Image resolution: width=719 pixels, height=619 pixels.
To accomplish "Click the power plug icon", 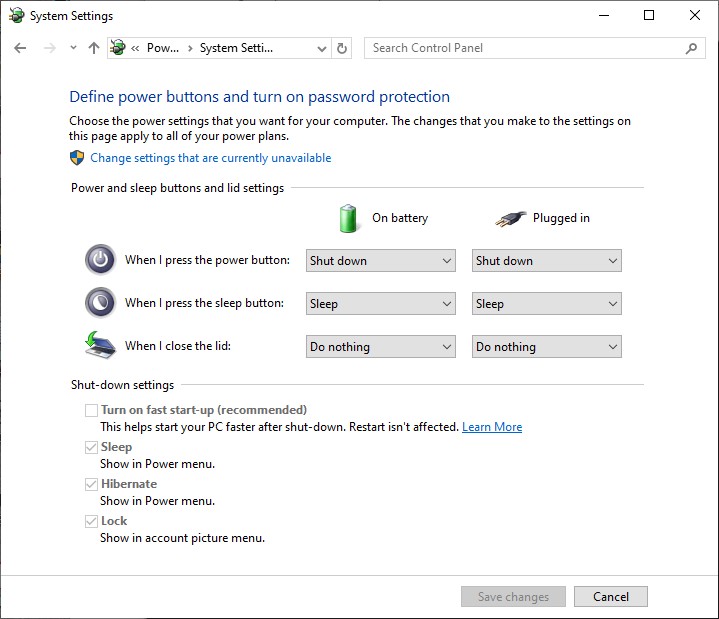I will [510, 219].
